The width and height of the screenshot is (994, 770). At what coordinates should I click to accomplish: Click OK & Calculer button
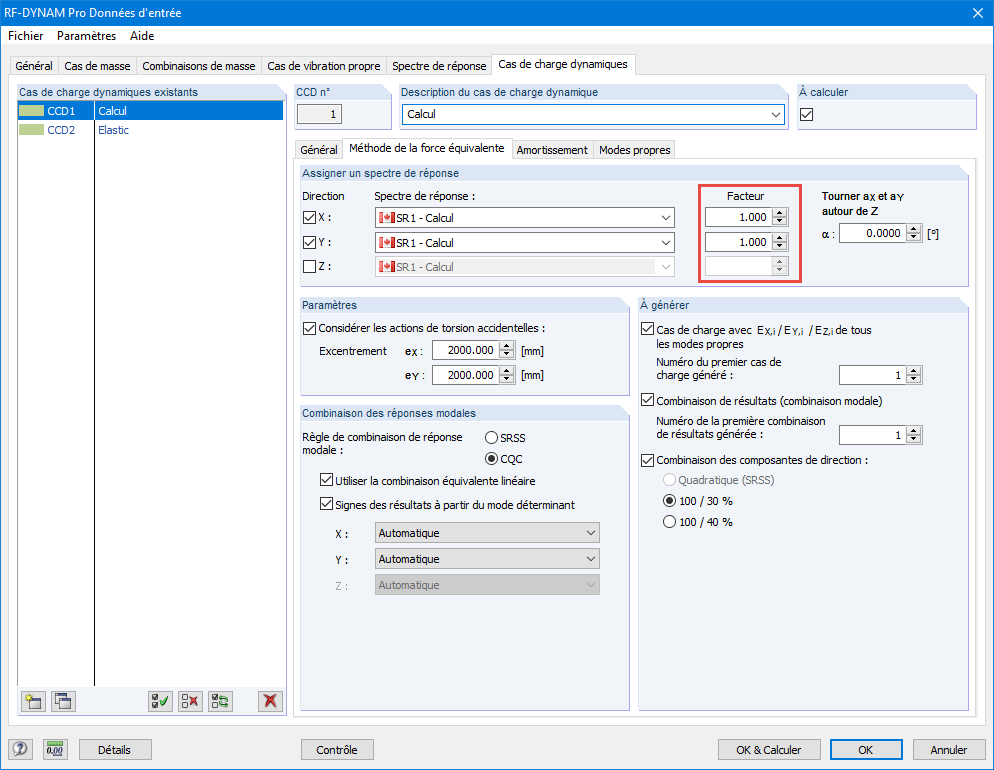(769, 750)
